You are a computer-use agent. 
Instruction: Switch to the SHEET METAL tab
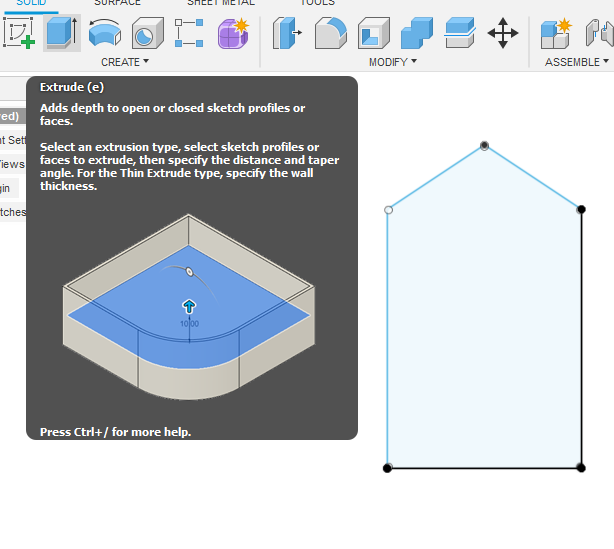(221, 3)
